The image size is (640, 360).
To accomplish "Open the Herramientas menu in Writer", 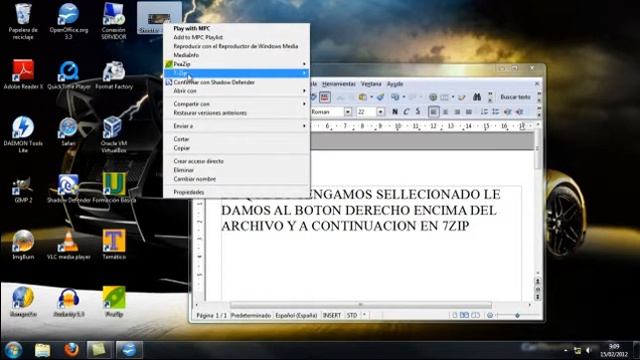I will (338, 84).
